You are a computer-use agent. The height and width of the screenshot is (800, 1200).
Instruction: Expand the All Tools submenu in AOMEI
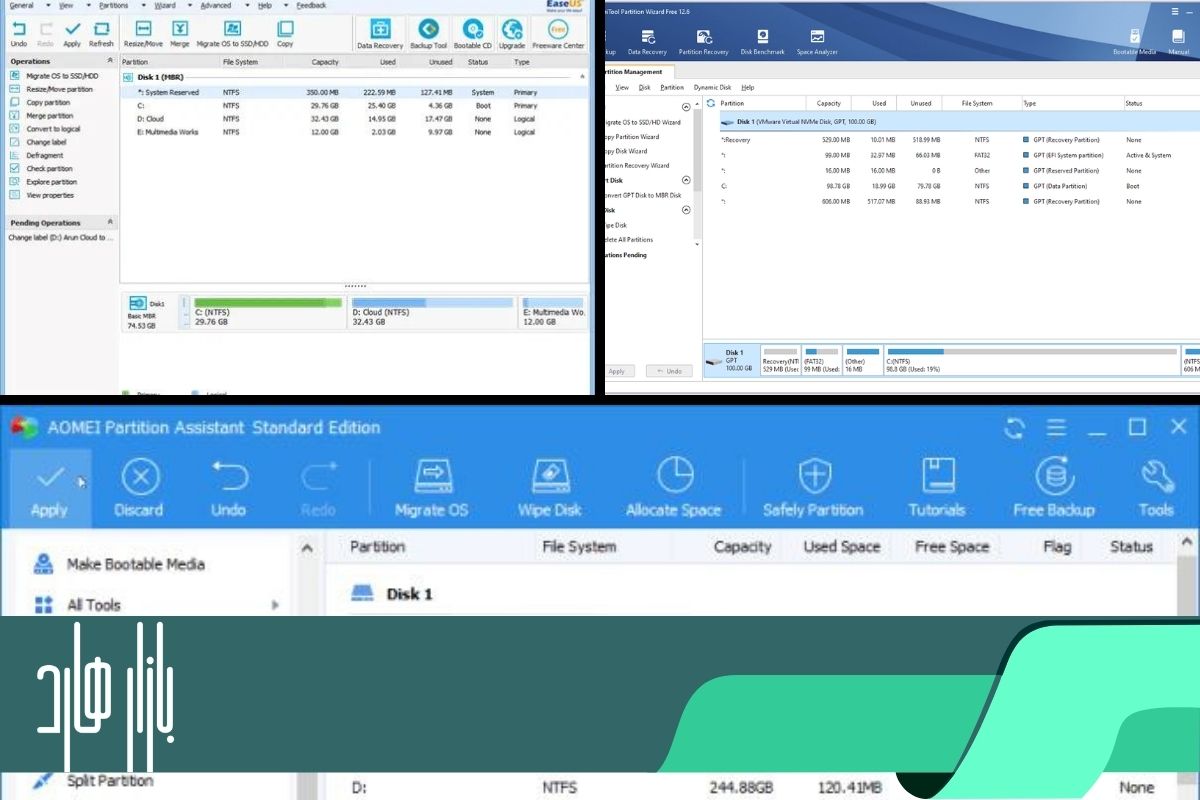click(x=275, y=605)
